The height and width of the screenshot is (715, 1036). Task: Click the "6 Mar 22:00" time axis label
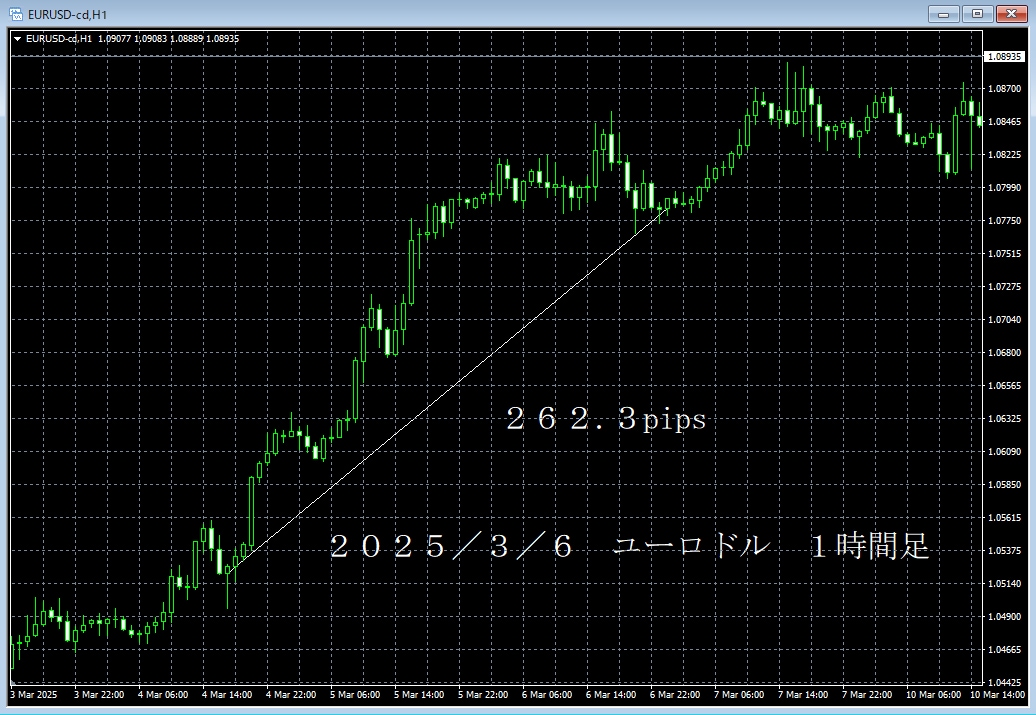coord(675,695)
